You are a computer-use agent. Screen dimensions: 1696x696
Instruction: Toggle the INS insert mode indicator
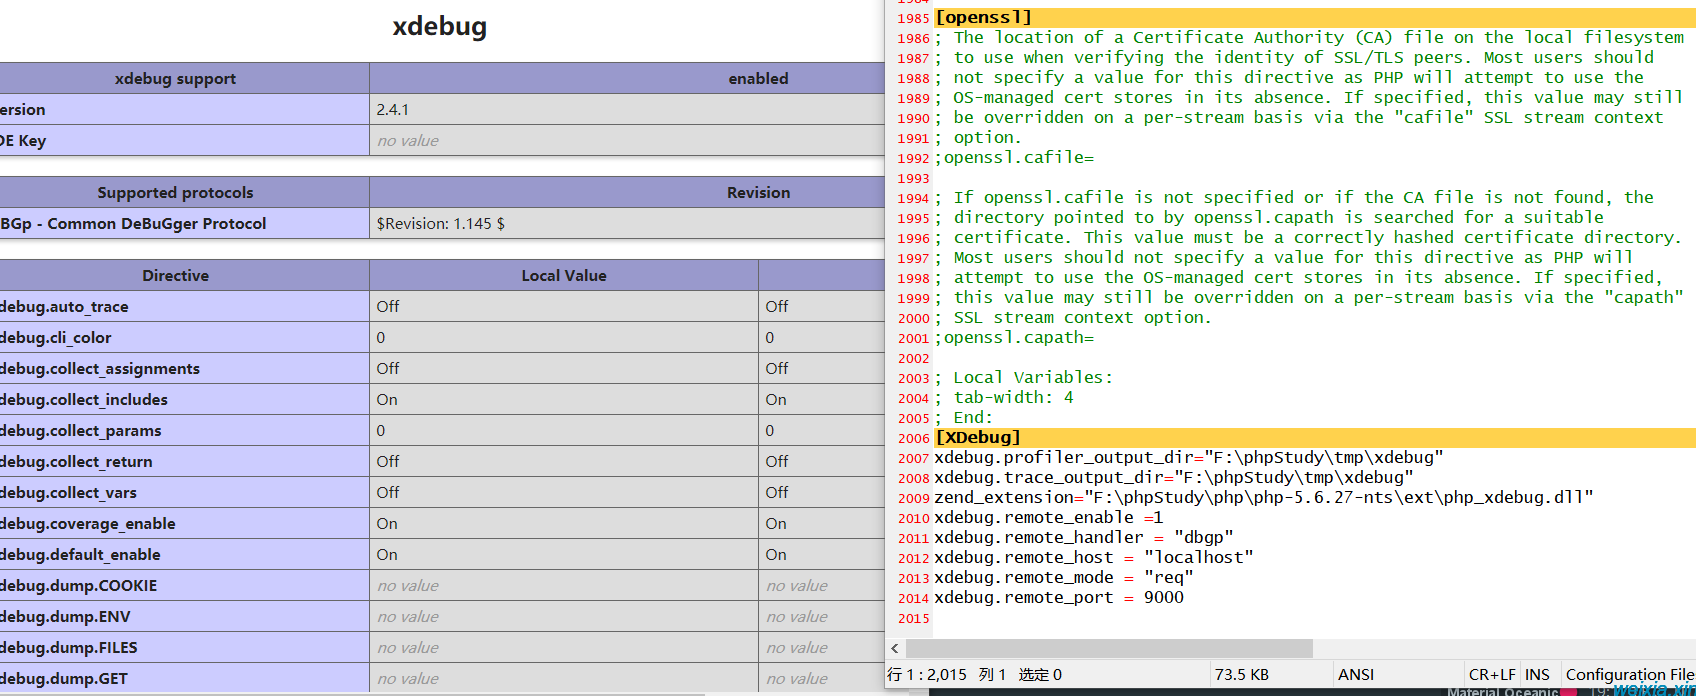tap(1537, 675)
